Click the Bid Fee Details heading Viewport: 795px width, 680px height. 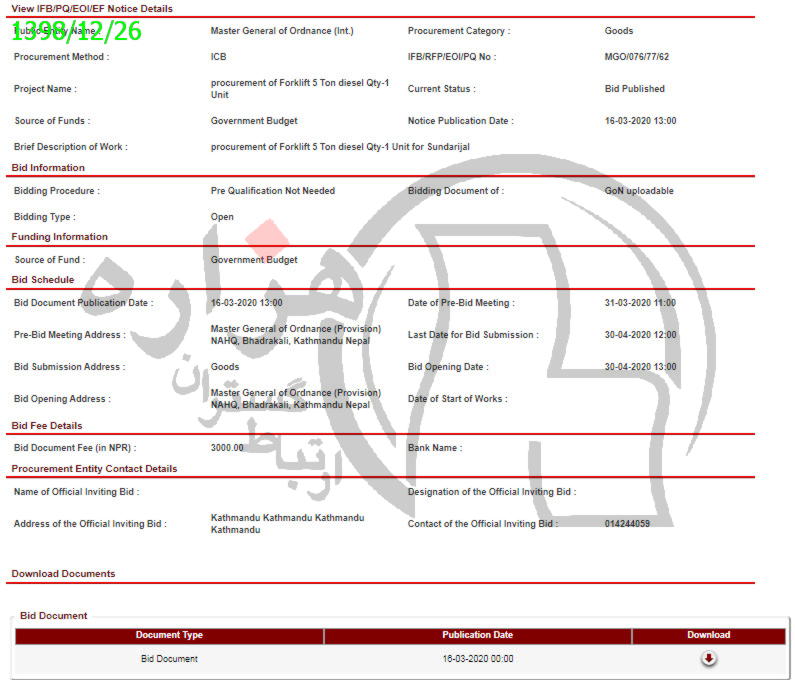[46, 426]
